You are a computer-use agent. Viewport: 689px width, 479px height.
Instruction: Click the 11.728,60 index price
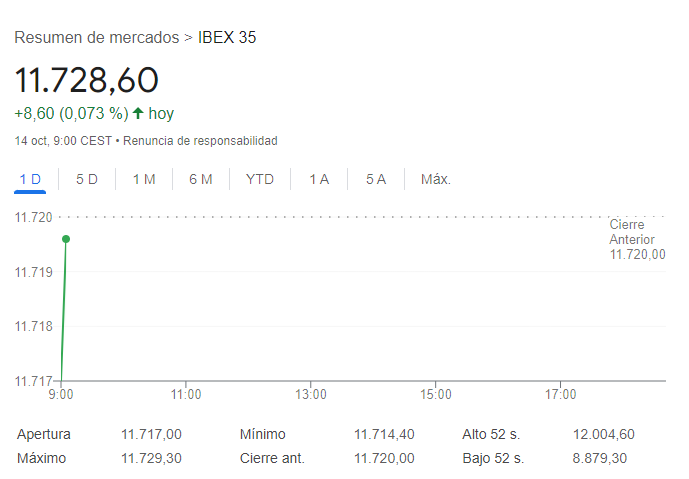coord(87,80)
